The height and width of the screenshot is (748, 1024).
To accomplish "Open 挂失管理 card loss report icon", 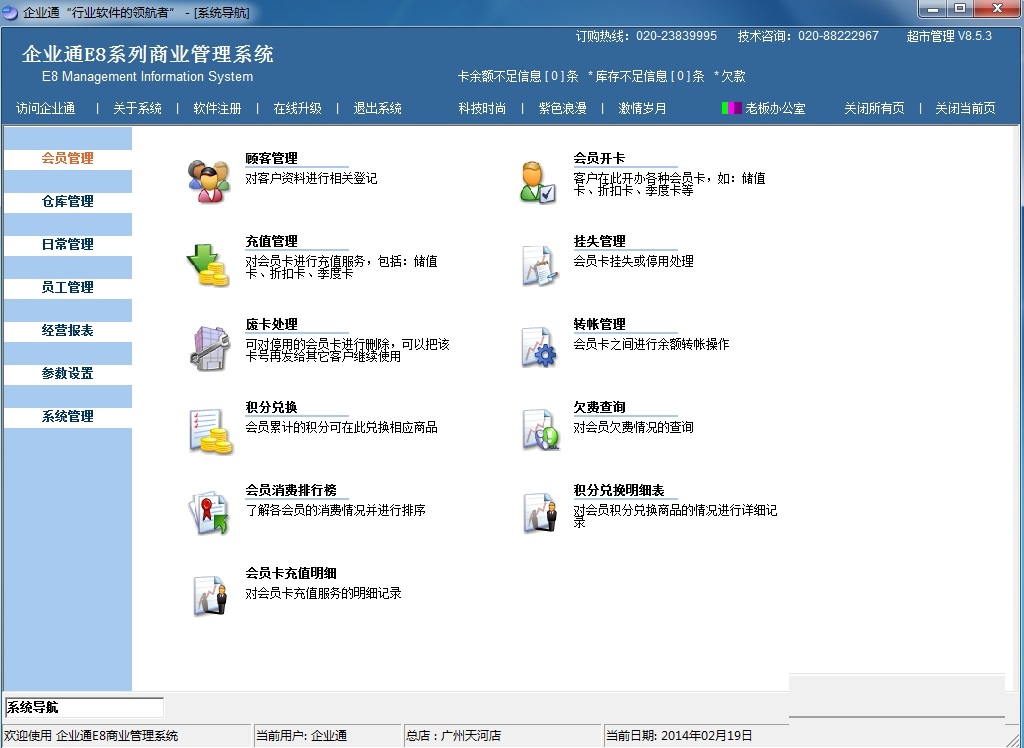I will point(538,263).
